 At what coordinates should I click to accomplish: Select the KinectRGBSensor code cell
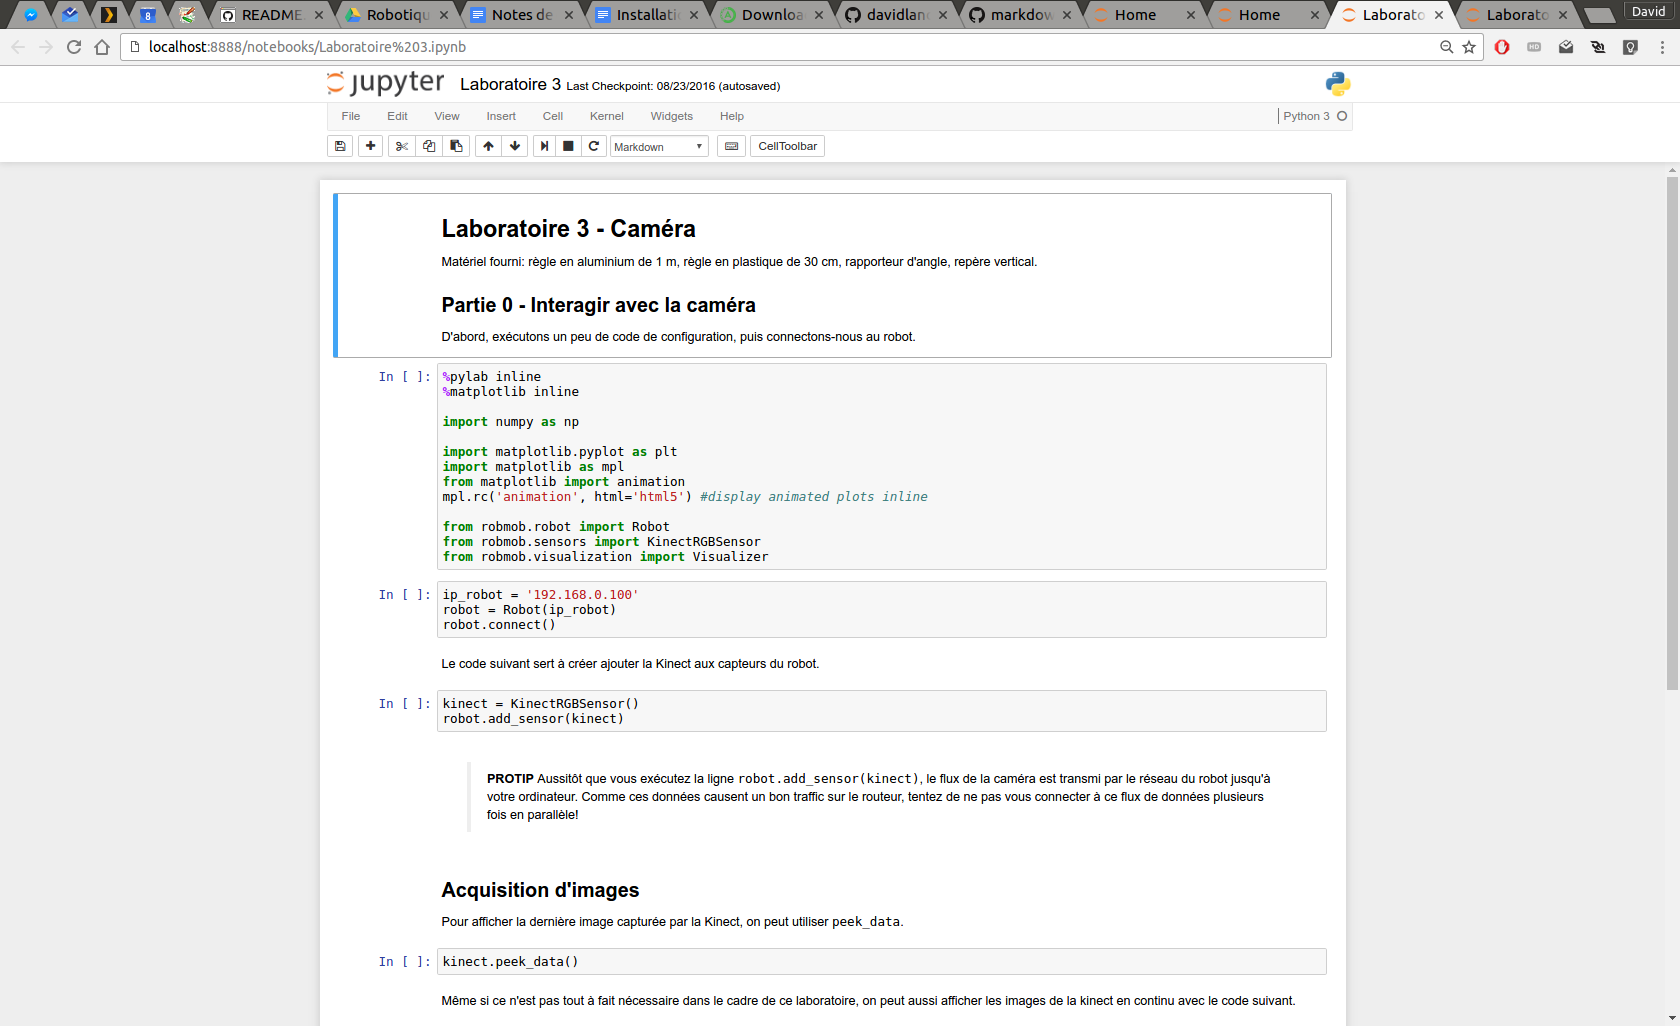pos(881,711)
